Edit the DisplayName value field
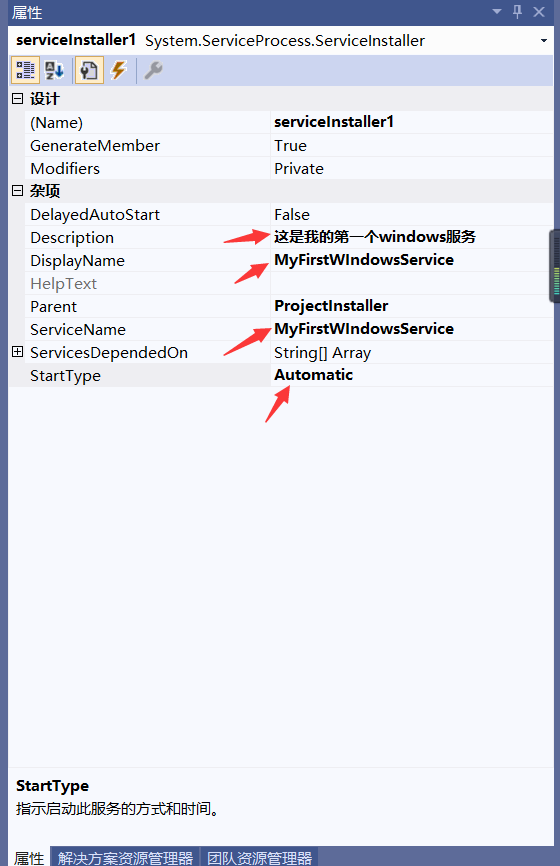The height and width of the screenshot is (866, 560). pyautogui.click(x=411, y=260)
